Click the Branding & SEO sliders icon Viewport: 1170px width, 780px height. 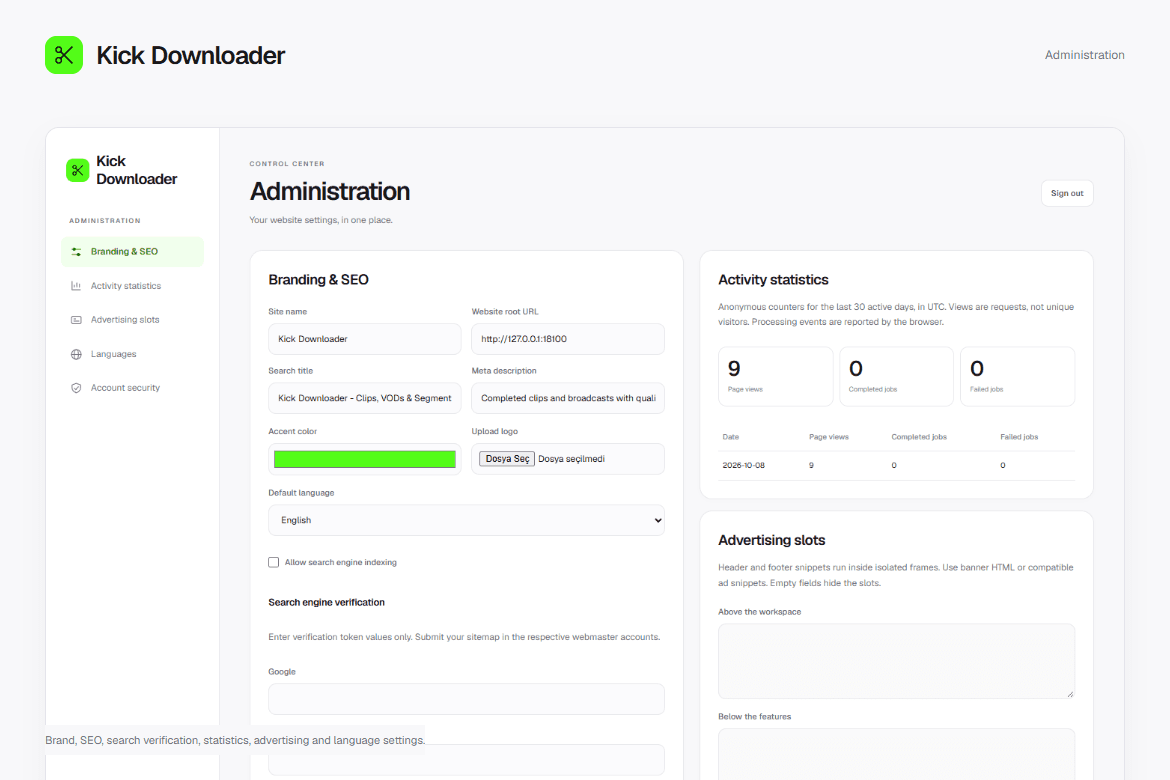point(76,252)
